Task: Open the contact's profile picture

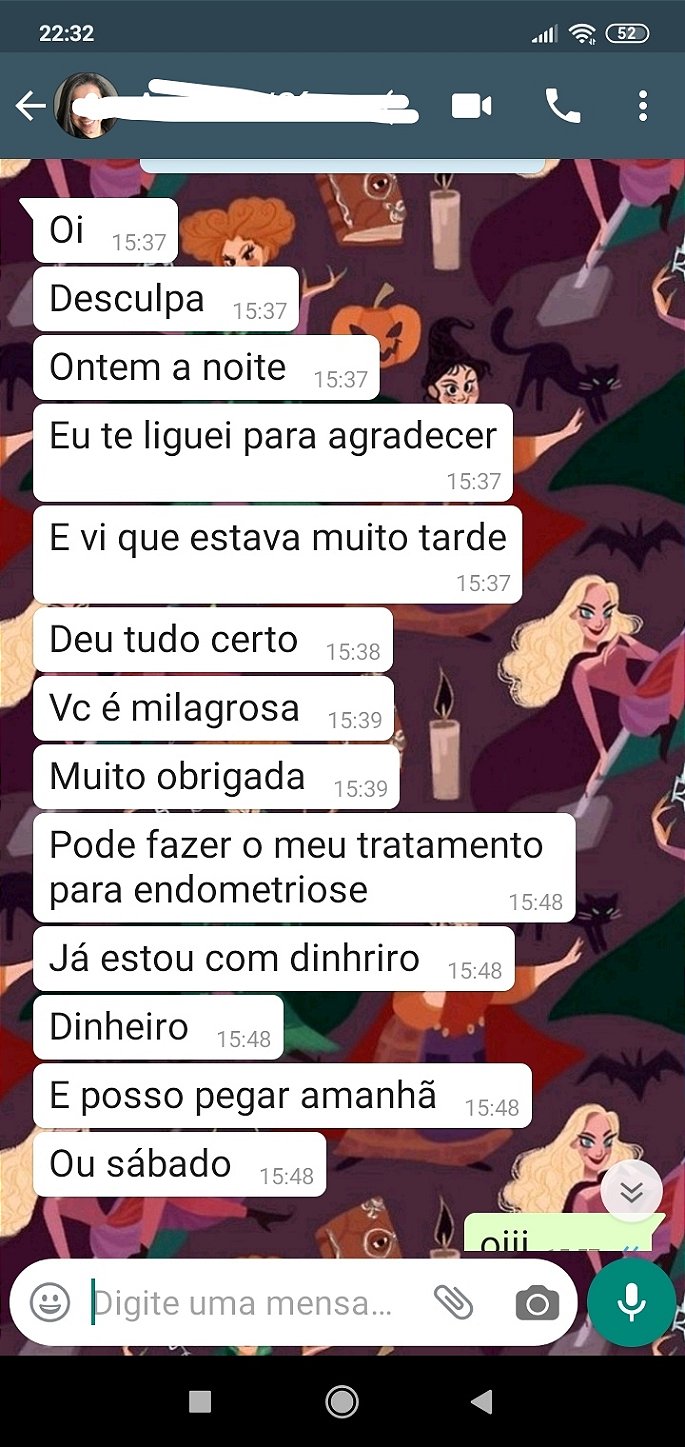Action: coord(86,106)
